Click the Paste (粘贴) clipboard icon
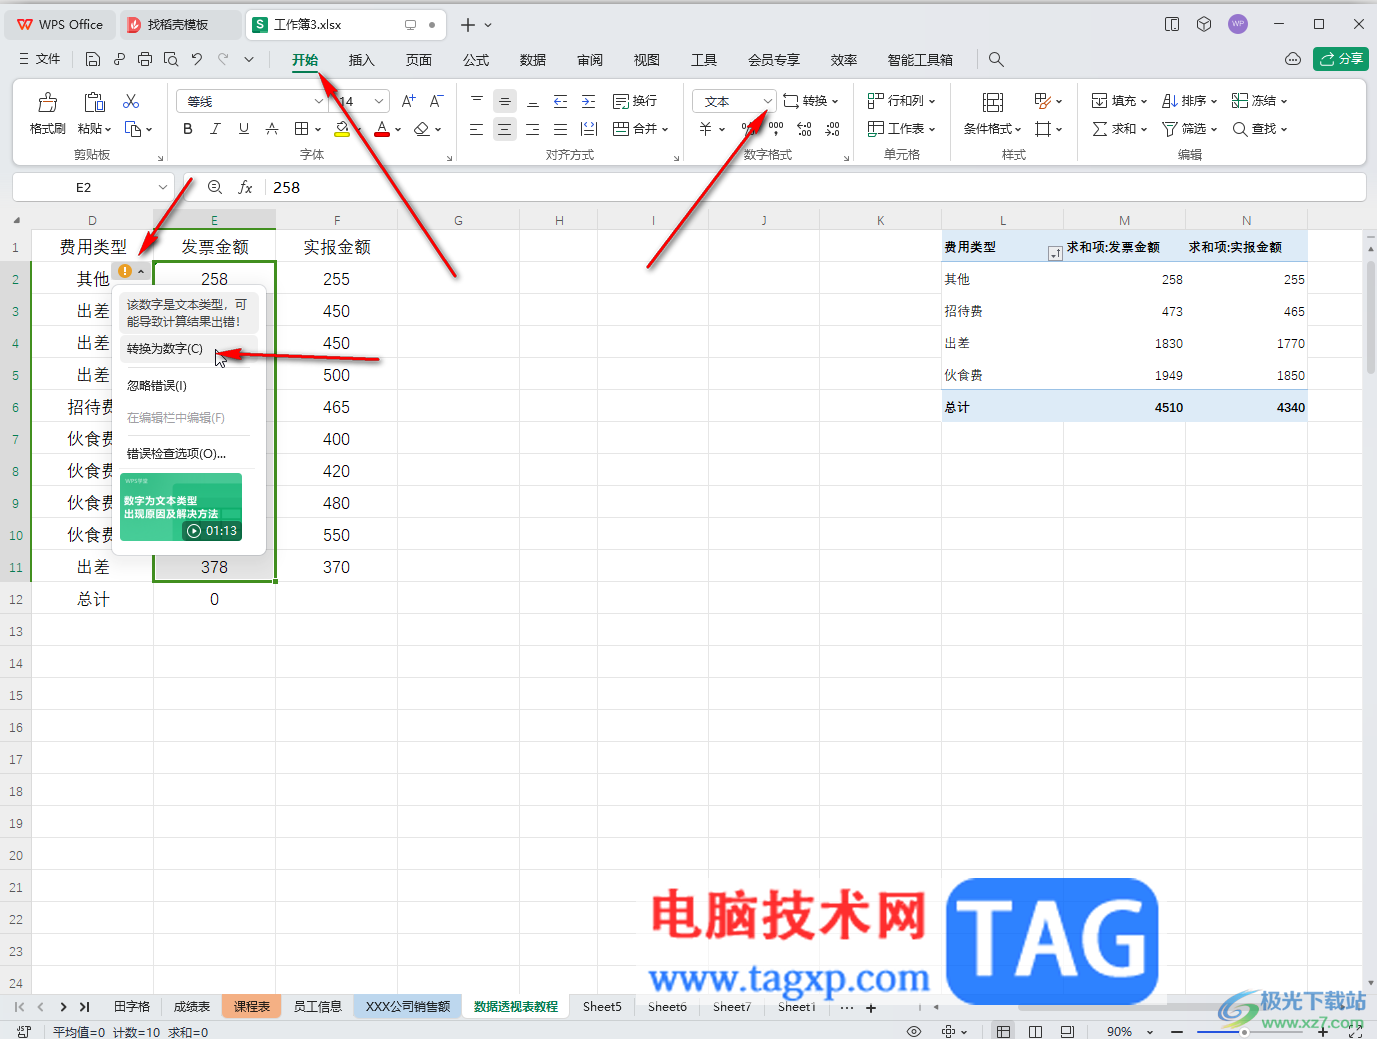The height and width of the screenshot is (1039, 1377). 94,102
